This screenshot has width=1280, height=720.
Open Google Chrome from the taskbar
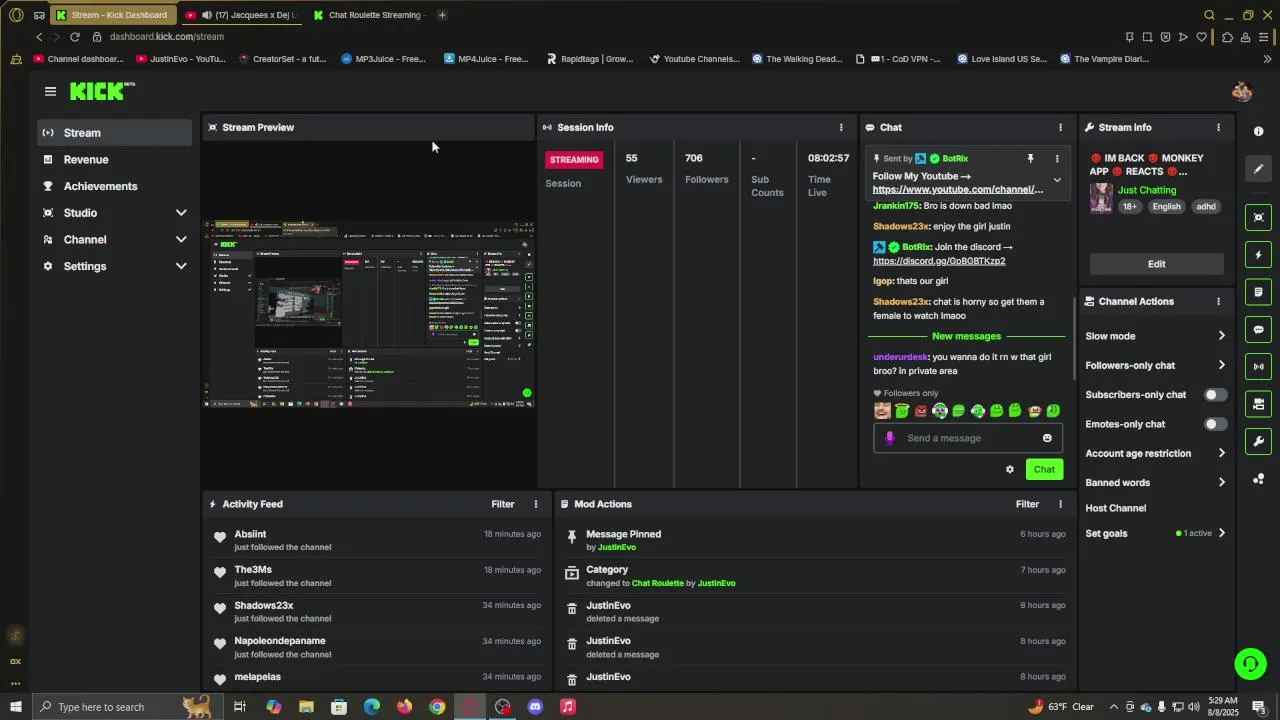[x=437, y=707]
